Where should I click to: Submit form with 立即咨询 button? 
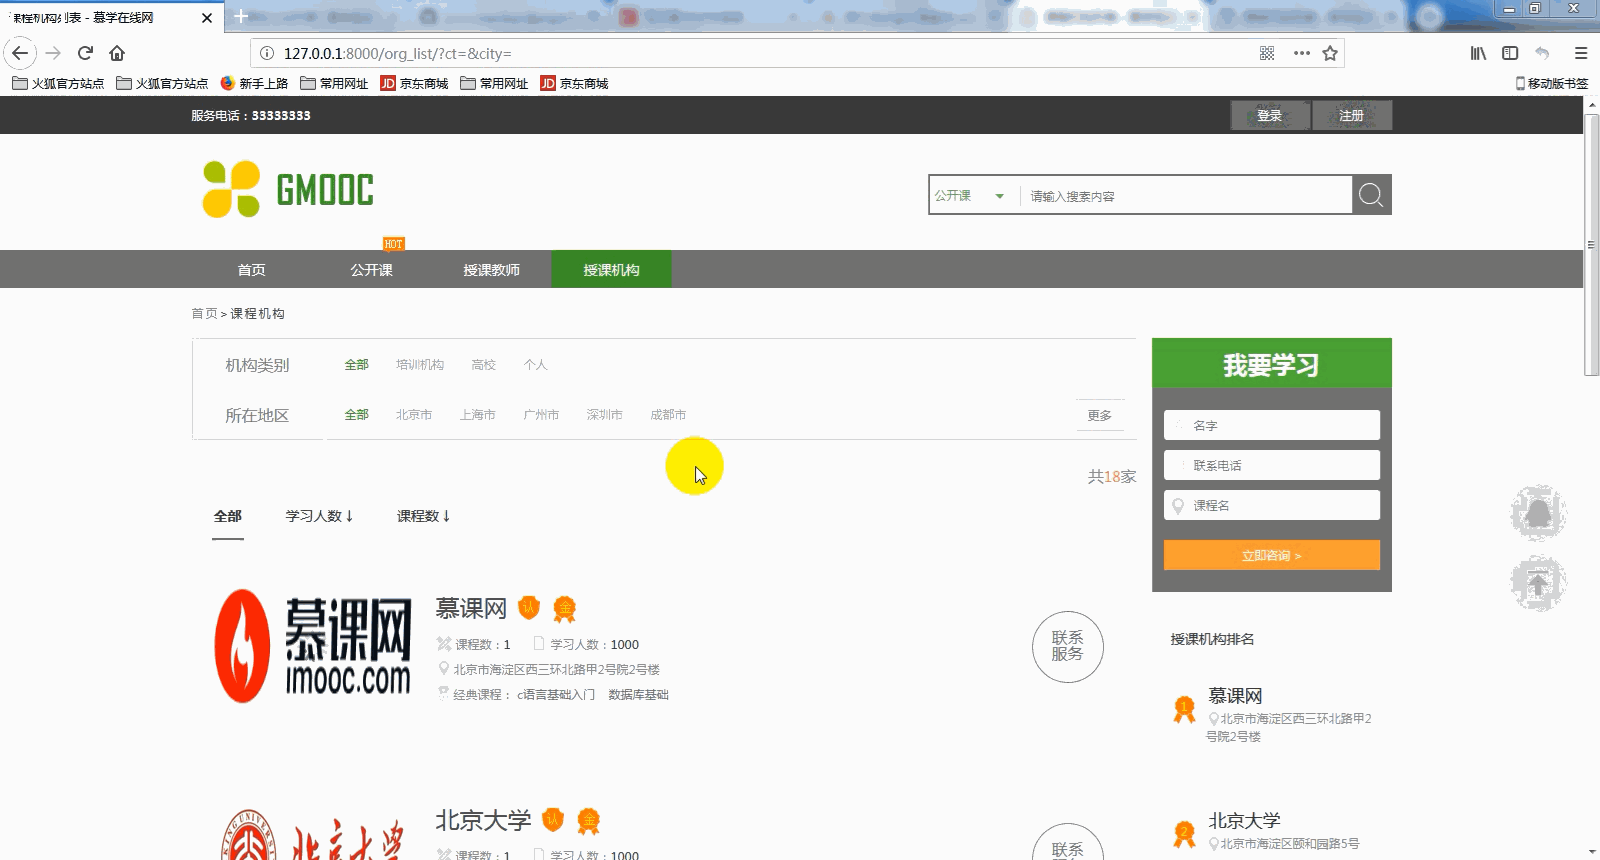tap(1272, 555)
